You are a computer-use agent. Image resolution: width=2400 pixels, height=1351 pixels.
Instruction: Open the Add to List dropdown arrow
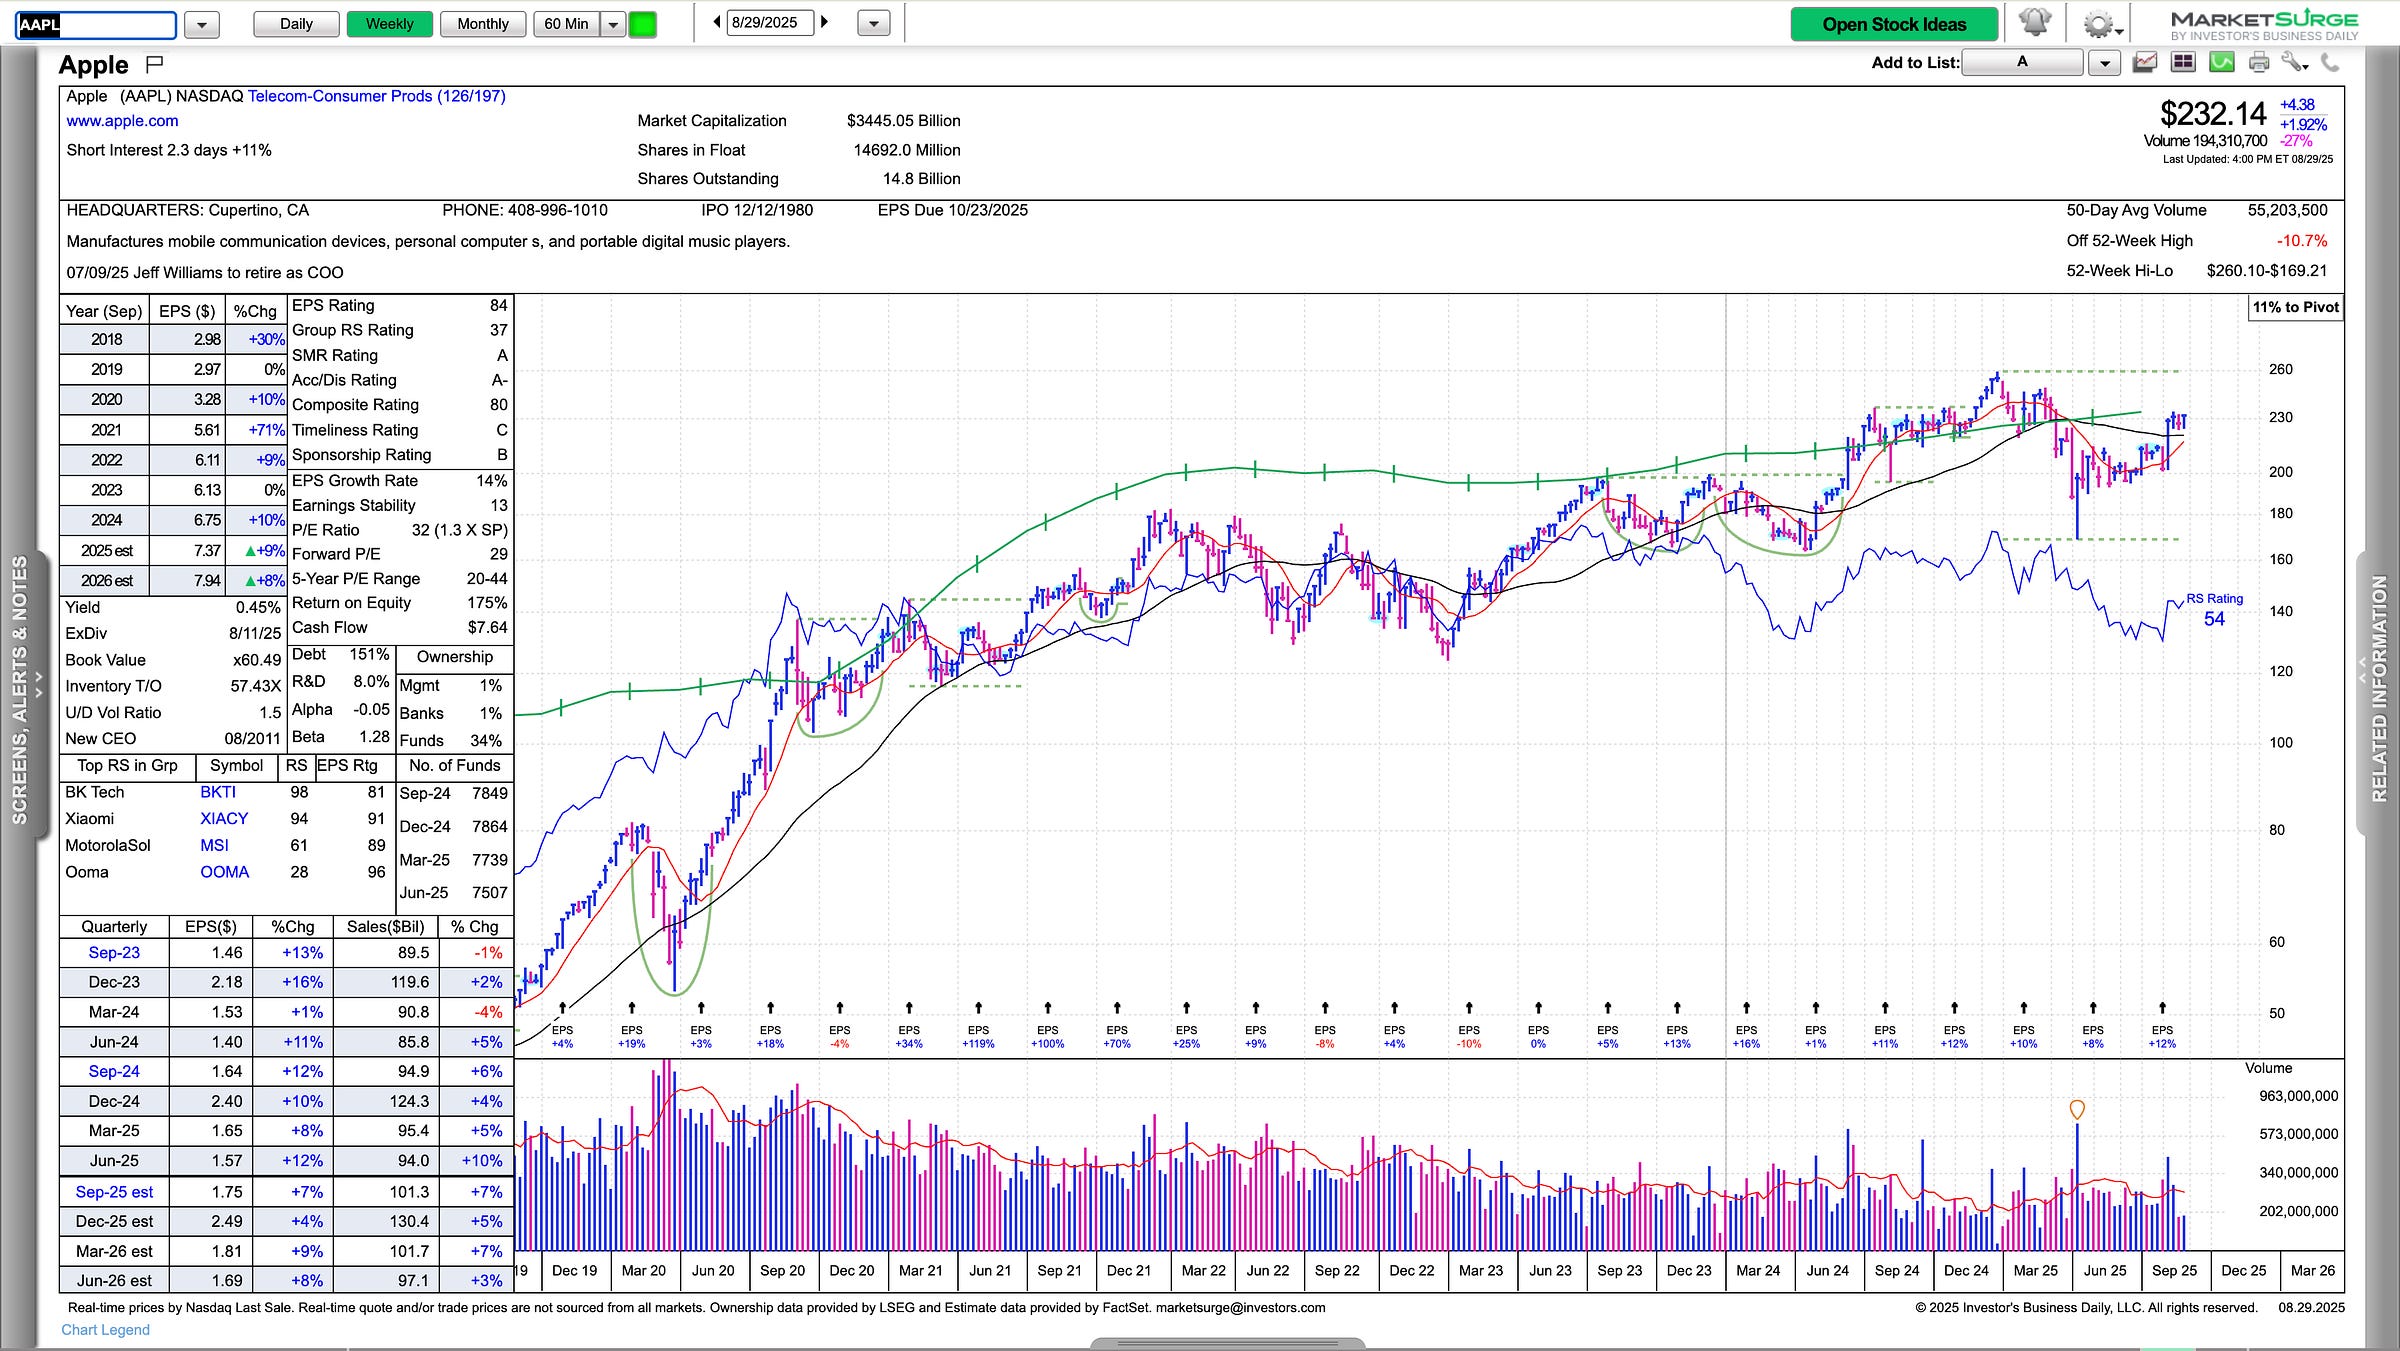coord(2105,63)
